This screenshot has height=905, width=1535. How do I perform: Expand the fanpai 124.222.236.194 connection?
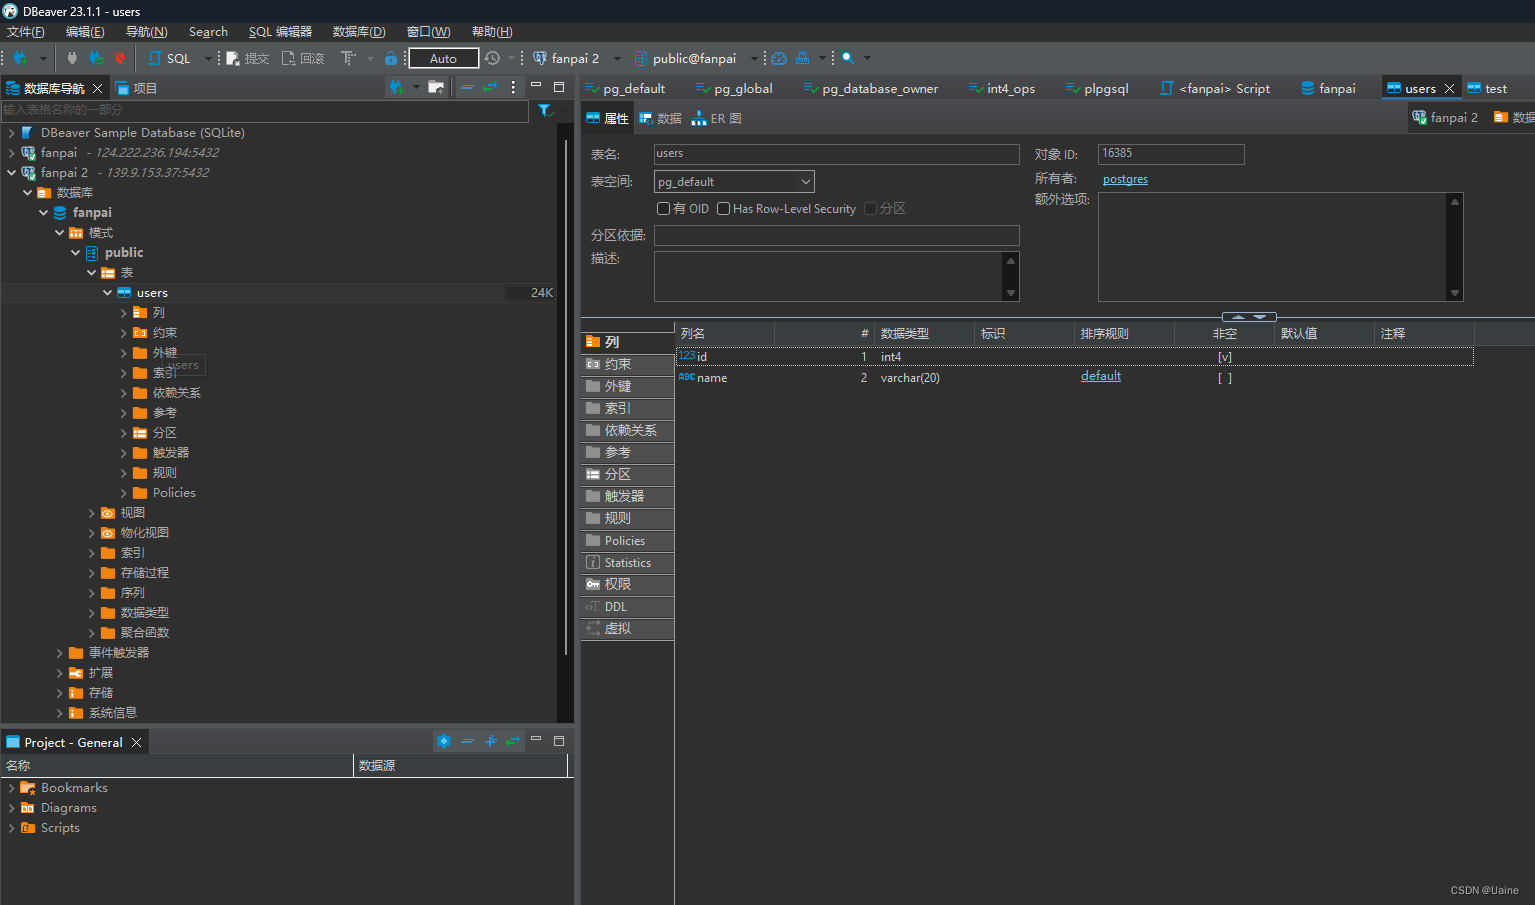tap(11, 152)
